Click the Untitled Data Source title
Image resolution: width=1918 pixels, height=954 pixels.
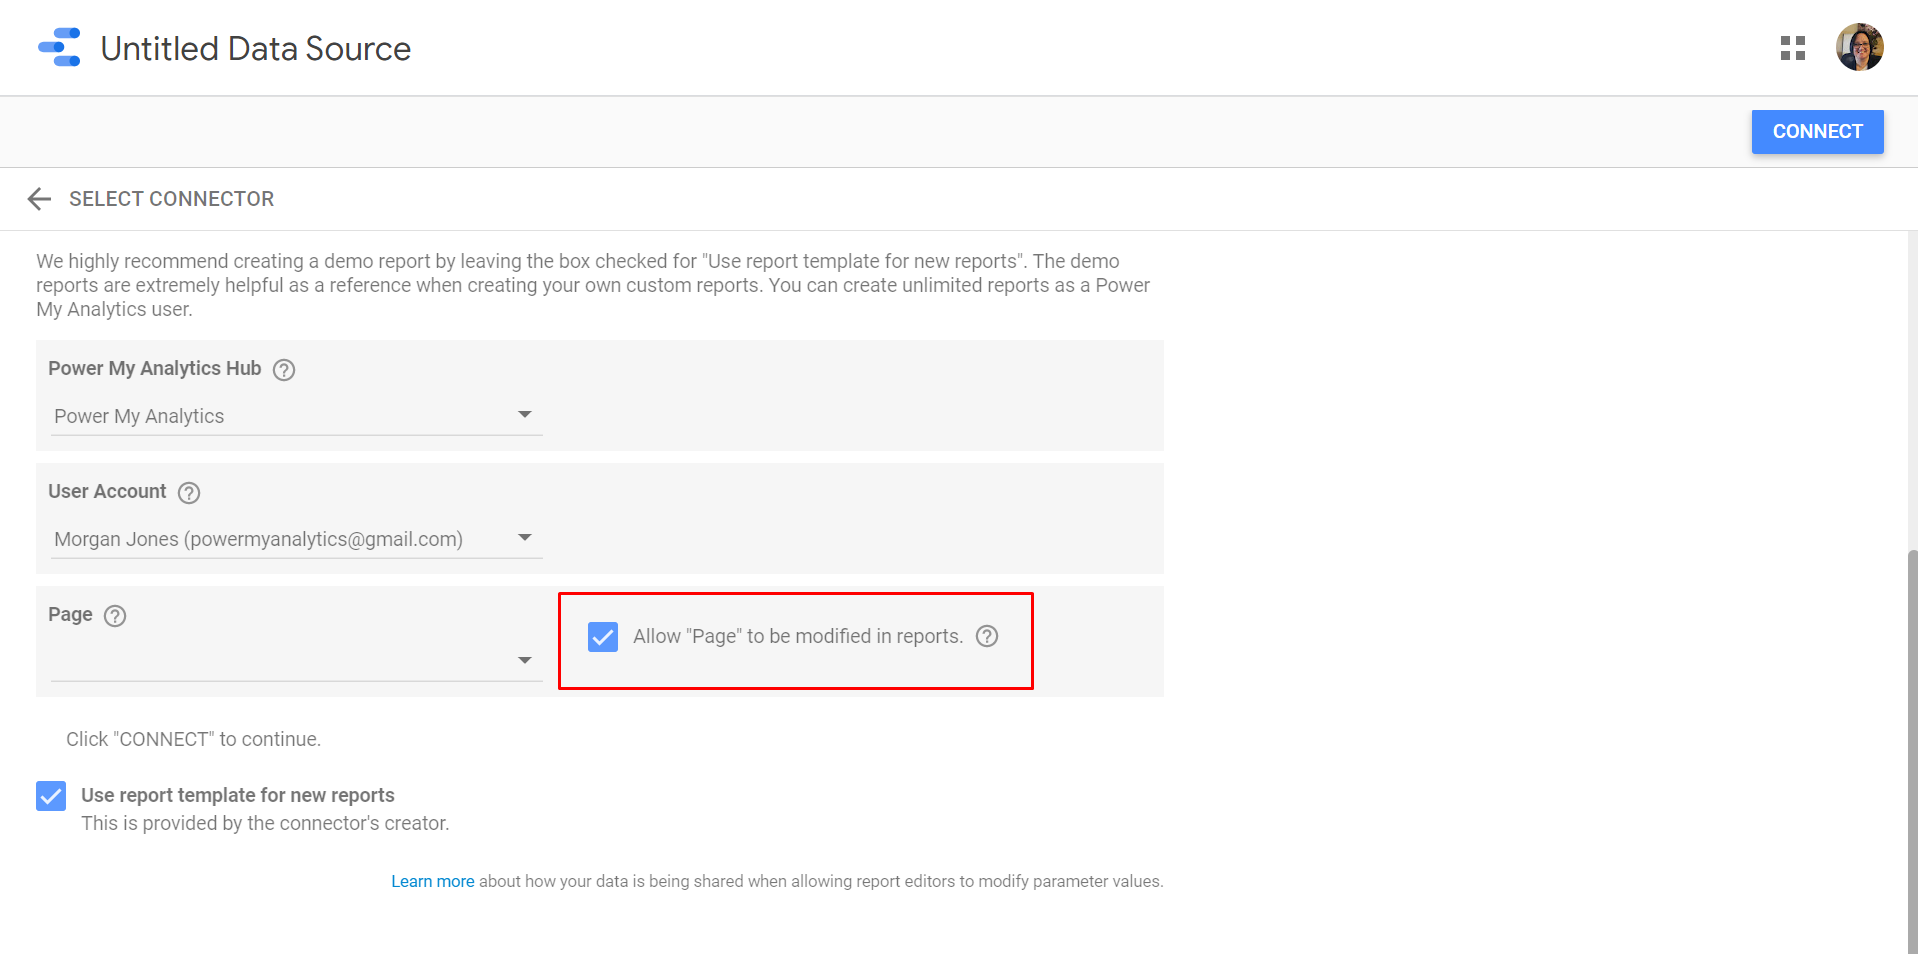click(x=255, y=48)
